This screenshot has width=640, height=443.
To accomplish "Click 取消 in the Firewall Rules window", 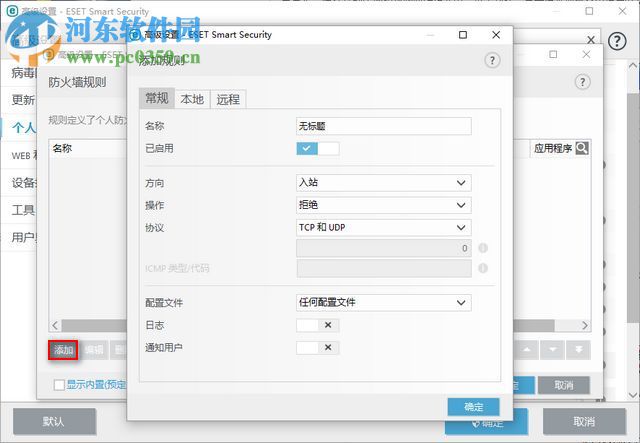I will (564, 385).
